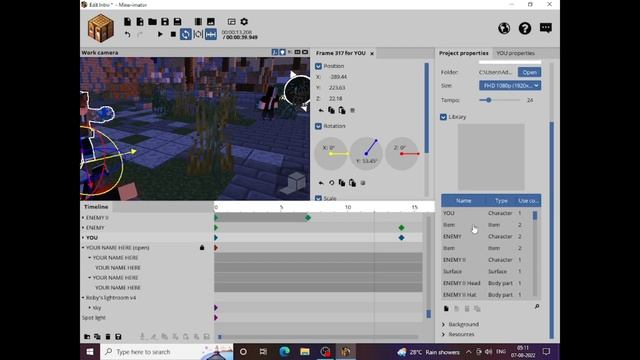
Task: Select the Frame 317 for YOU tab
Action: point(341,53)
